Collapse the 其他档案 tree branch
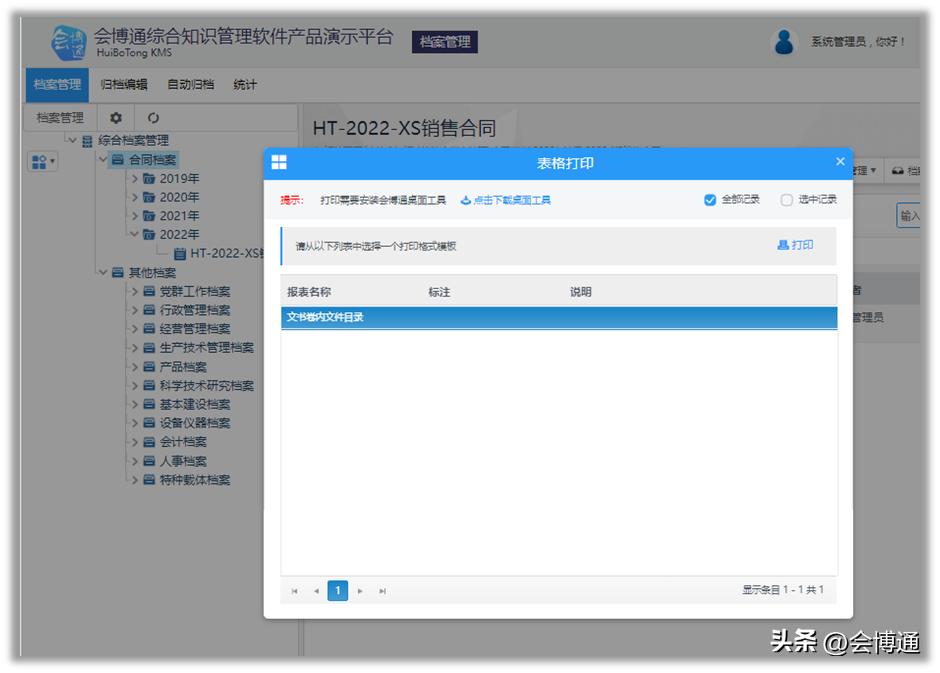The image size is (940, 673). [x=102, y=273]
